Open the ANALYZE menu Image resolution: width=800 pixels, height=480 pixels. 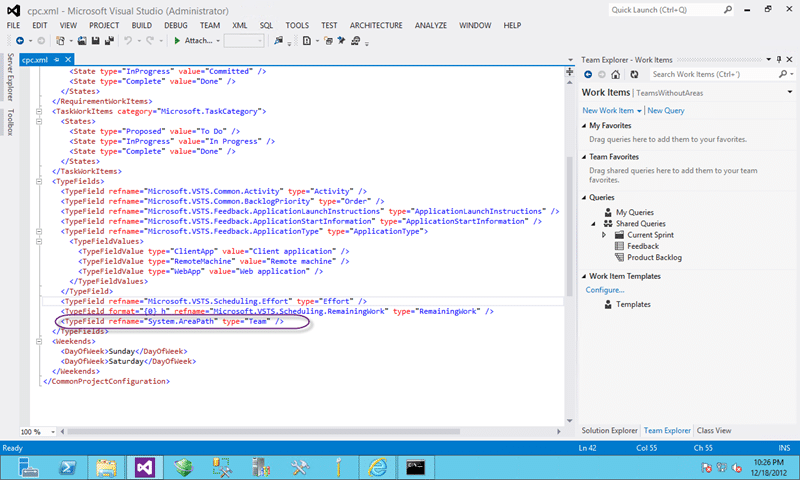(431, 25)
